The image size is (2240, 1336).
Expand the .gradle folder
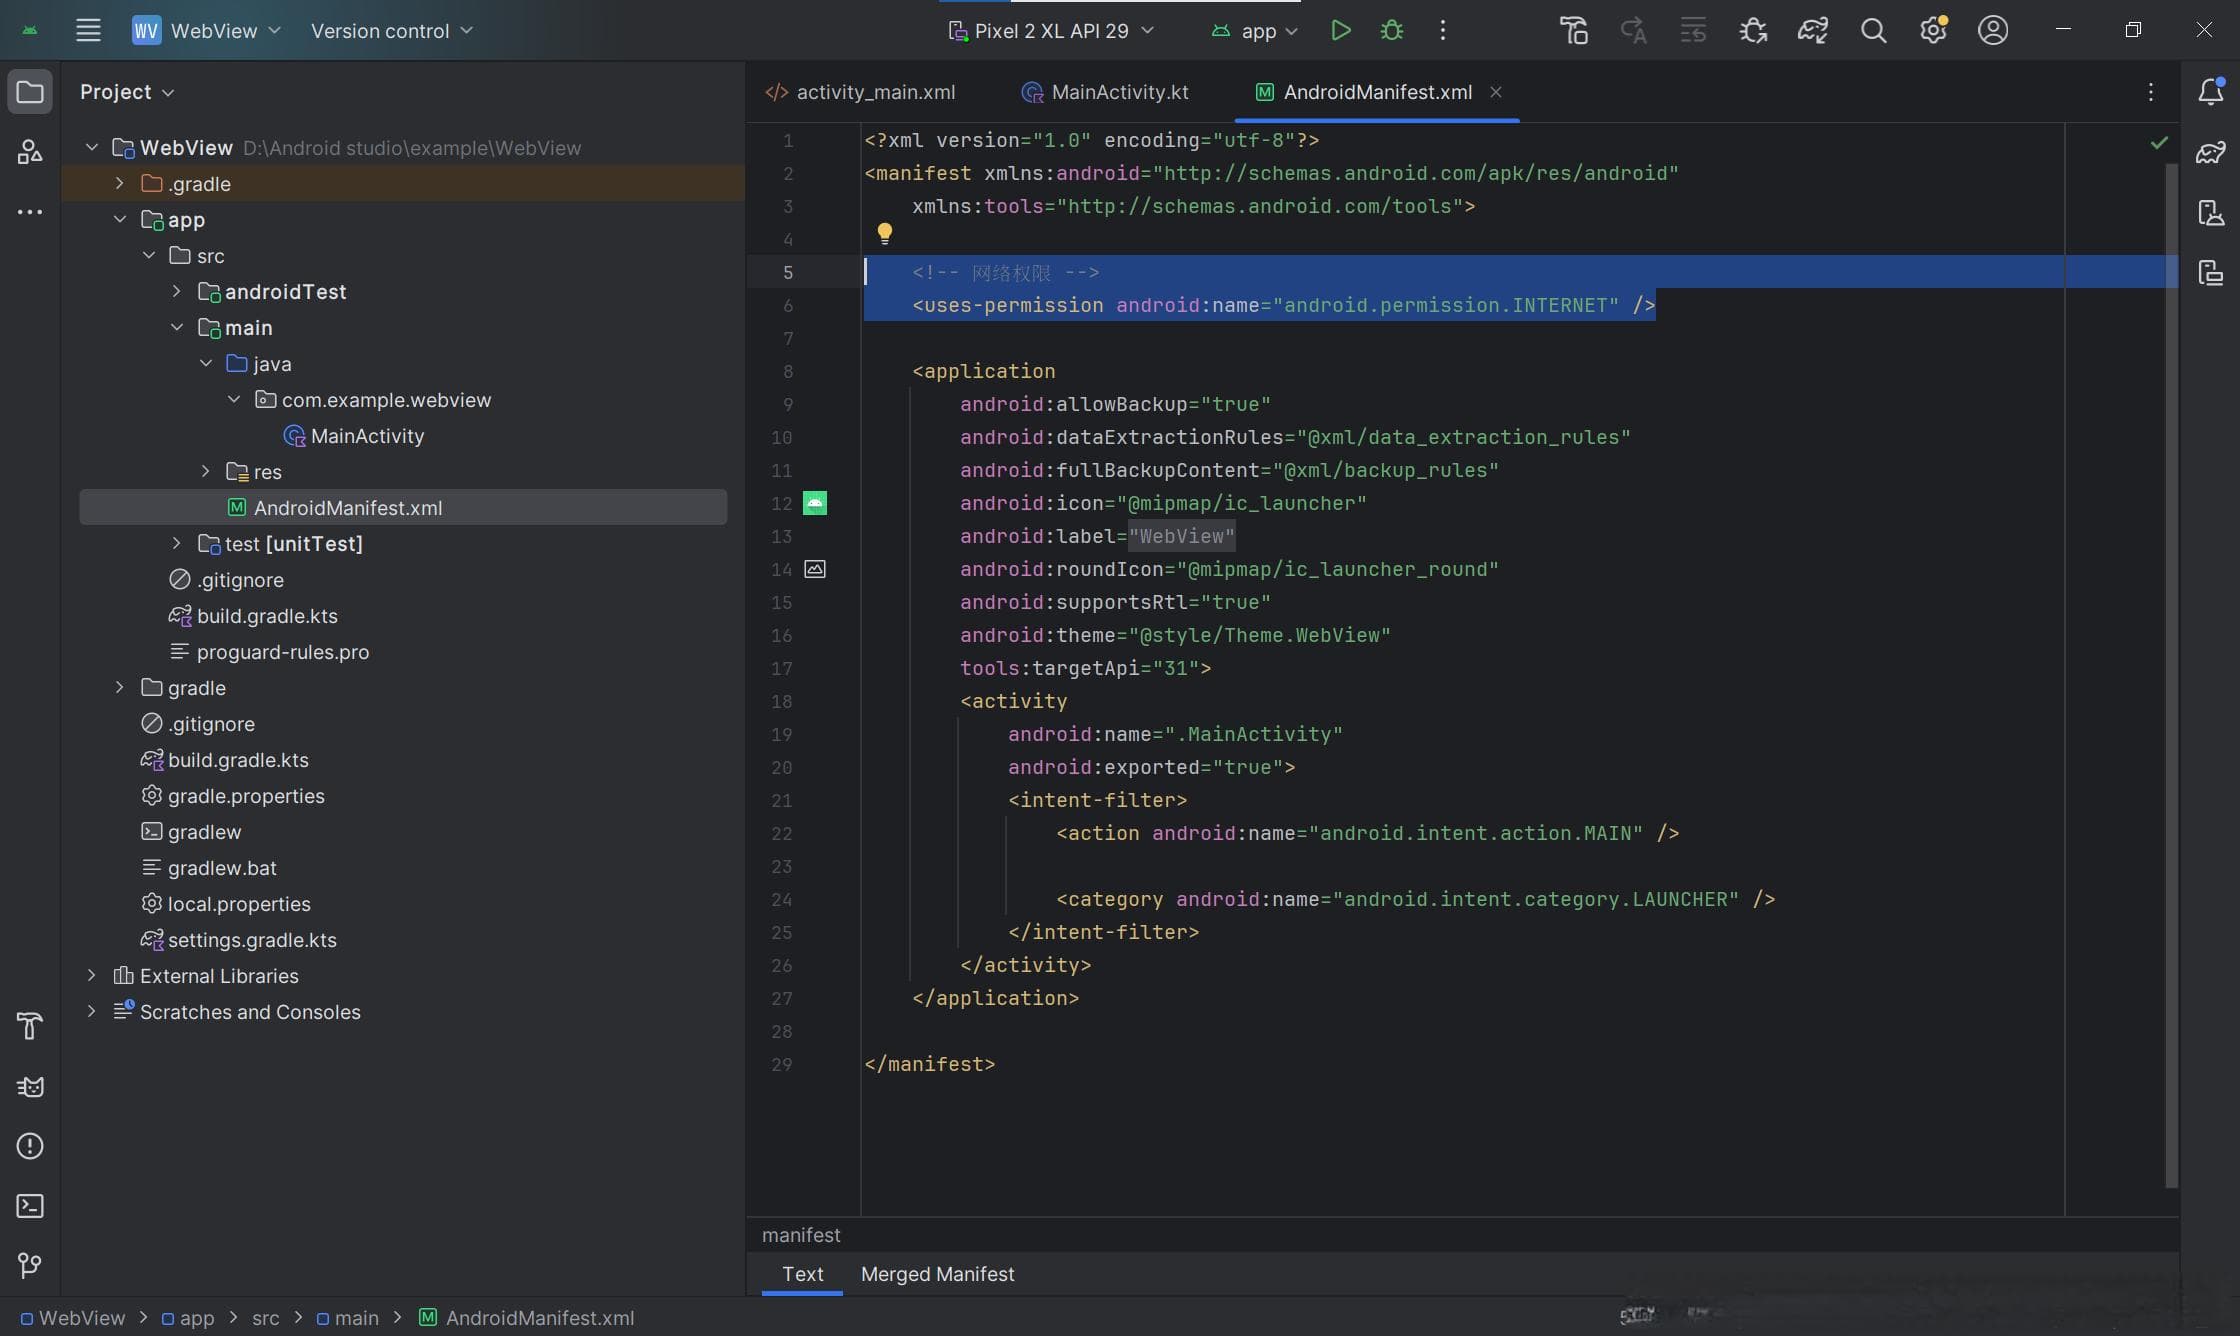tap(119, 183)
